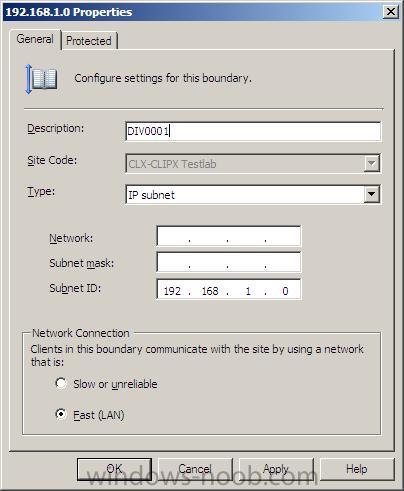This screenshot has height=491, width=404.
Task: Close the 192.168.1.0 Properties dialog
Action: click(x=391, y=12)
